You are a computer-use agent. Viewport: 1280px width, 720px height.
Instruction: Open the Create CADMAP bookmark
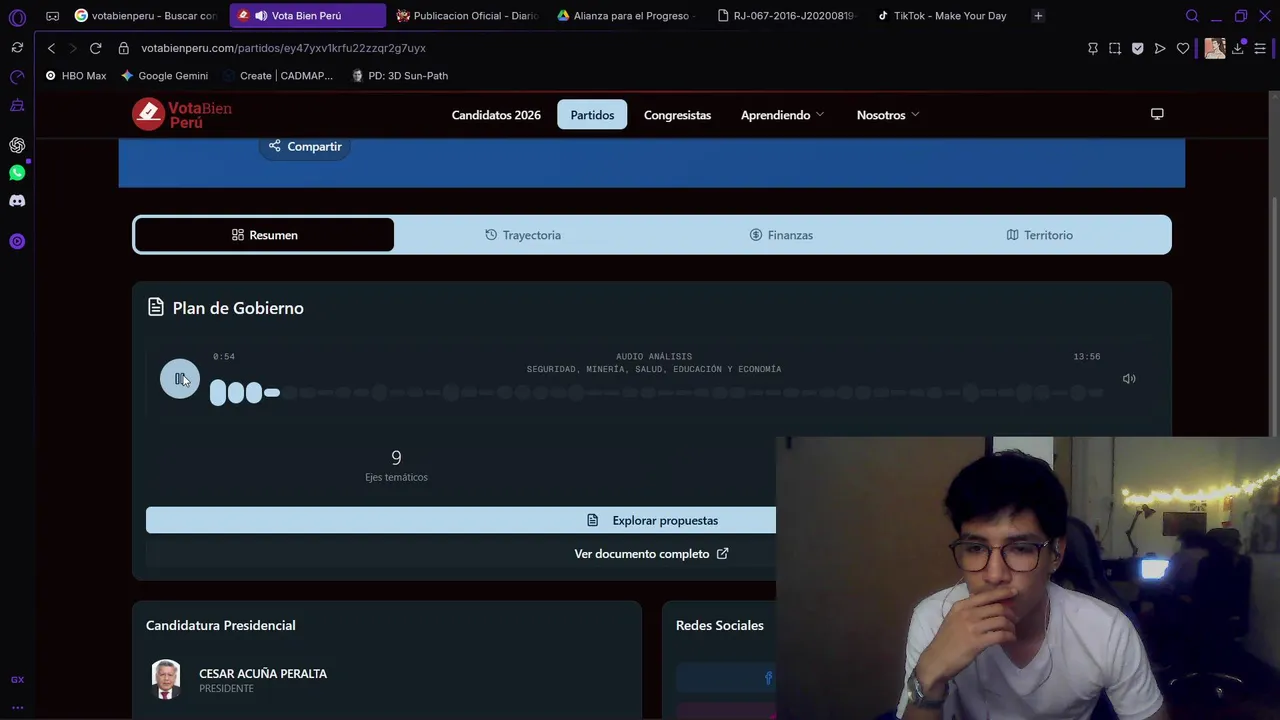click(278, 76)
